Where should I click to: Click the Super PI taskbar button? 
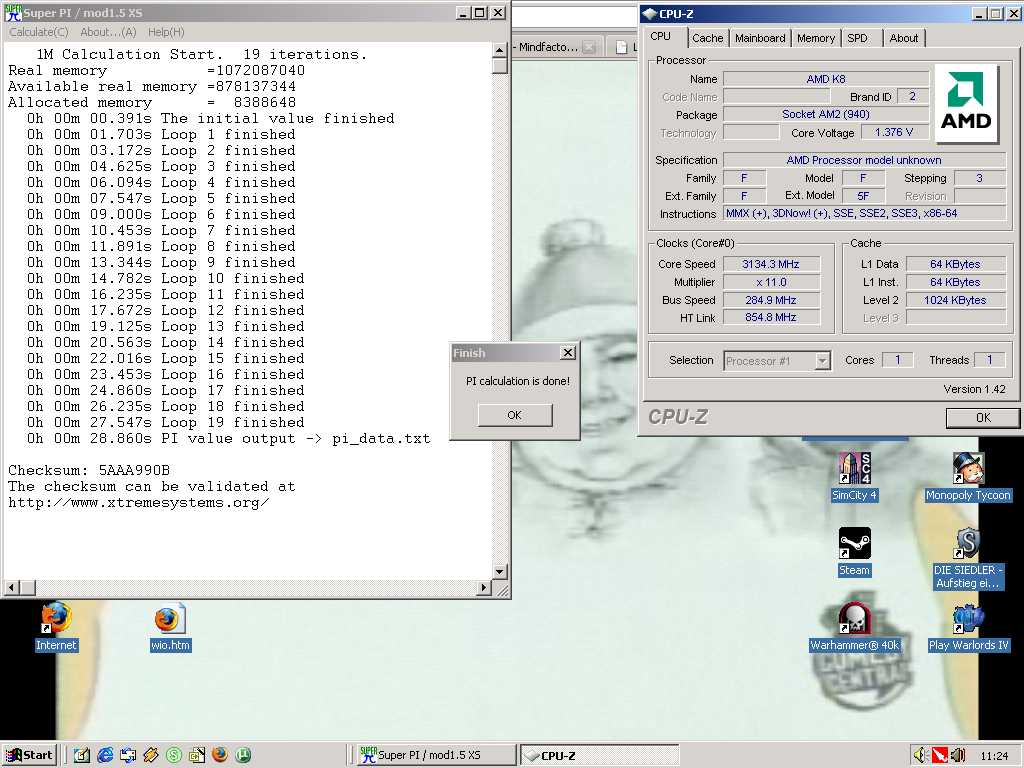[x=434, y=756]
